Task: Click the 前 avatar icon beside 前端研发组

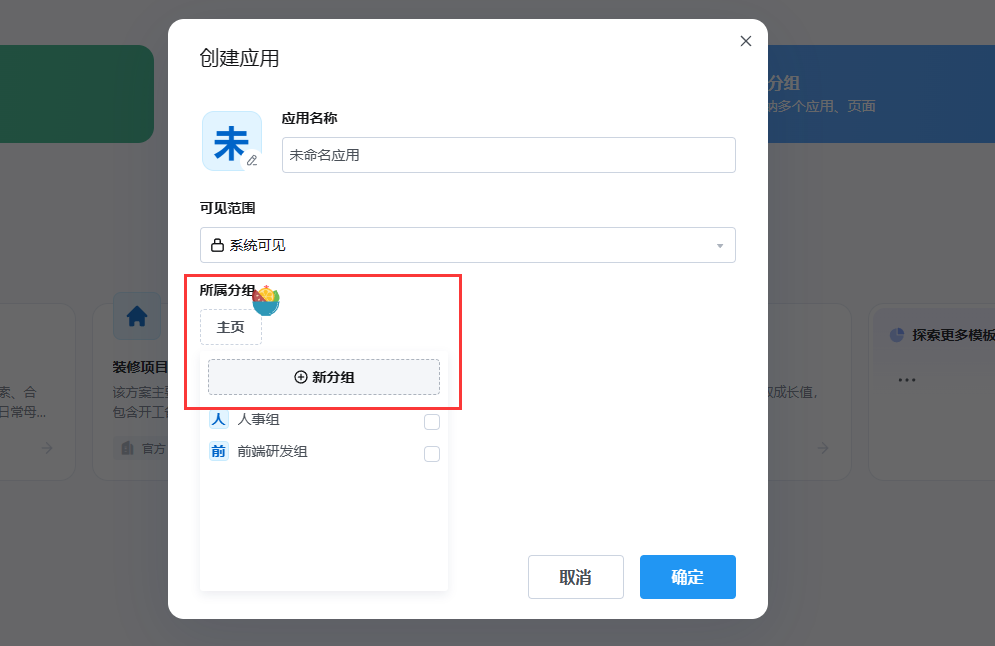Action: pyautogui.click(x=218, y=453)
